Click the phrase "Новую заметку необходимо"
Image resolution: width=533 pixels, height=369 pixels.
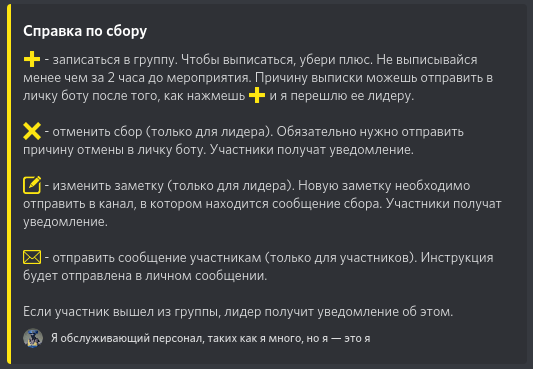click(x=384, y=186)
